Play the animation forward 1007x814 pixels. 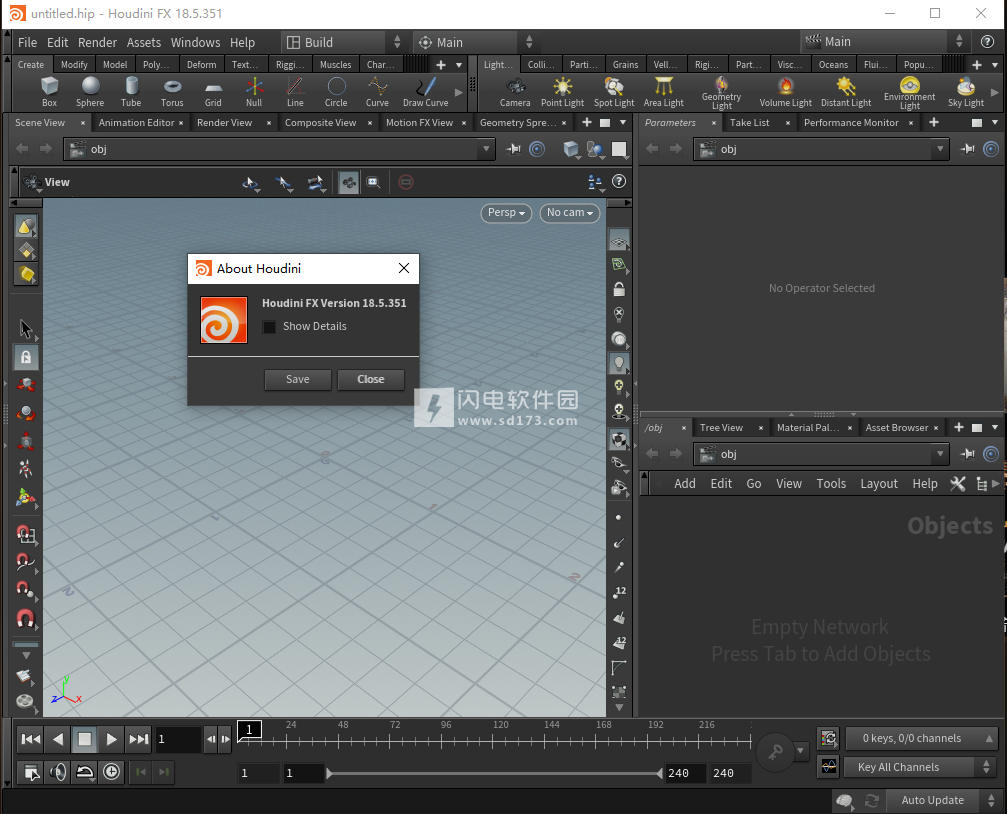(x=111, y=739)
